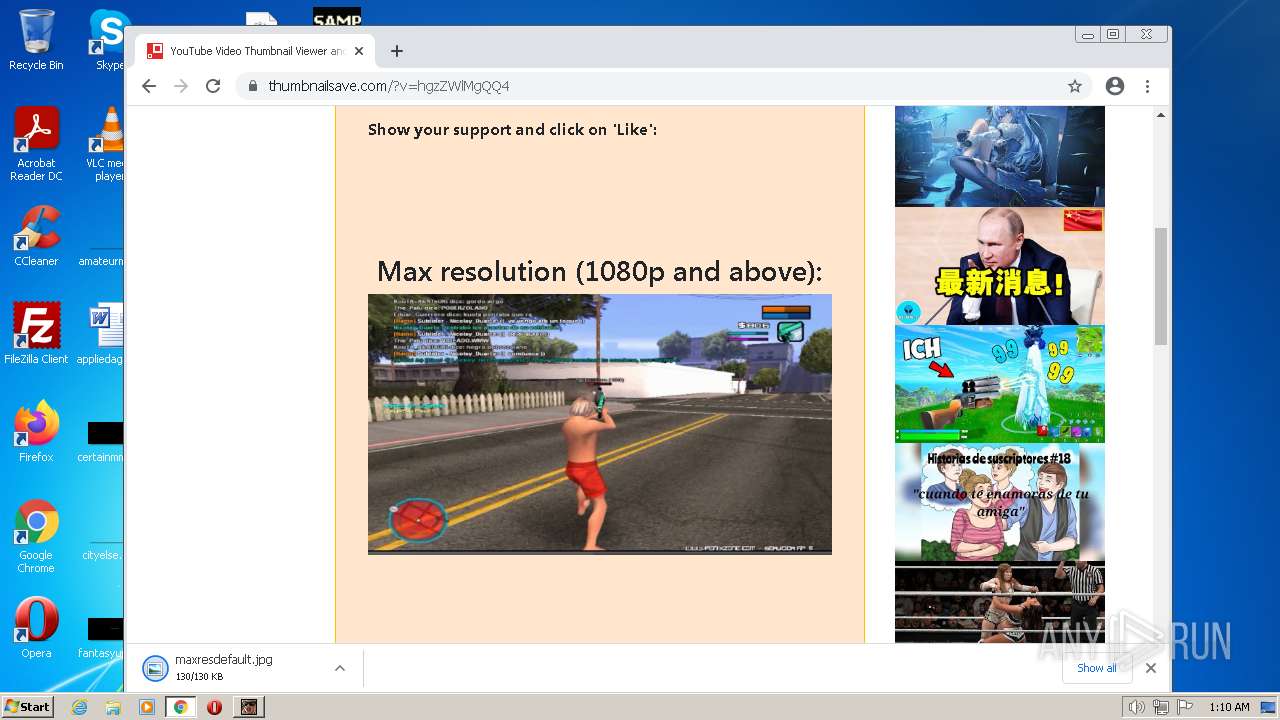Open the anime girl thumbnail in sidebar

(x=1000, y=156)
